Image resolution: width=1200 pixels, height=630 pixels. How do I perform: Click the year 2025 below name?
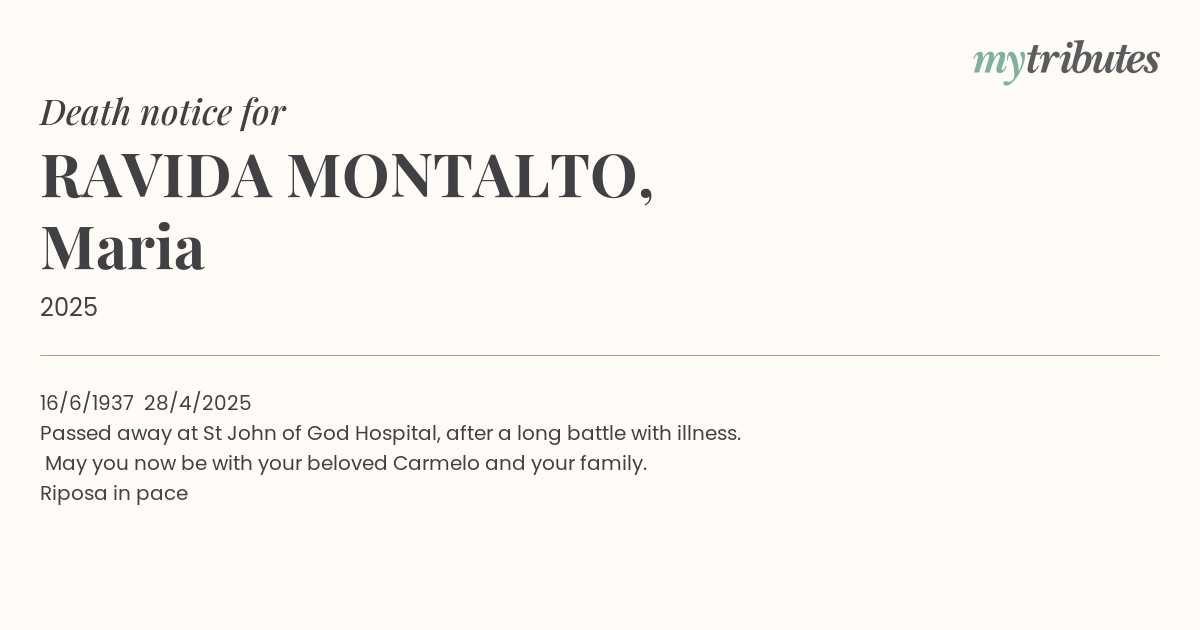[x=69, y=308]
